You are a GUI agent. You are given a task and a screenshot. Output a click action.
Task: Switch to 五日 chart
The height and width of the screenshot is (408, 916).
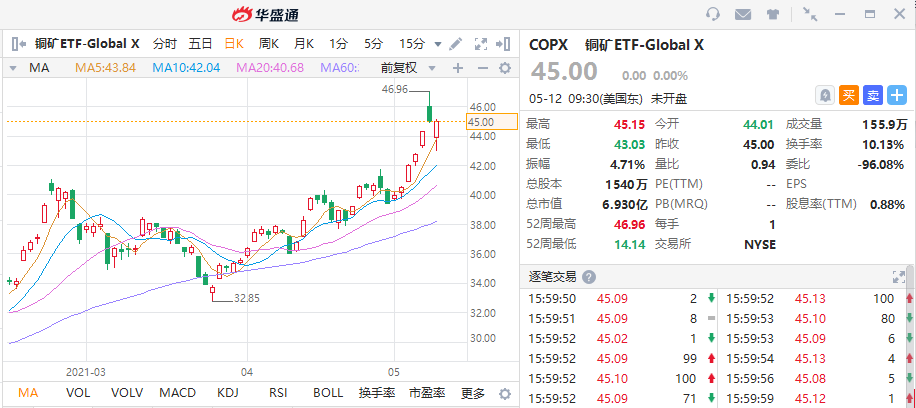(200, 43)
